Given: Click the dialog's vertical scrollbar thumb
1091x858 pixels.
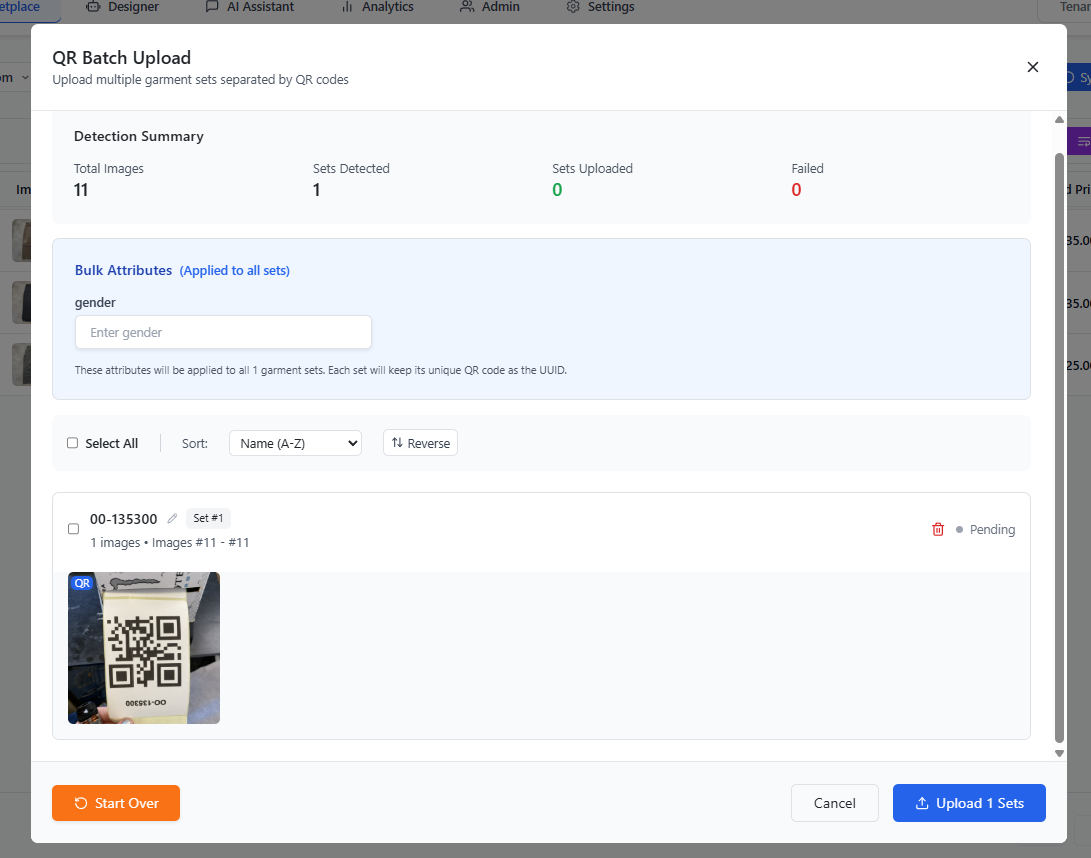Looking at the screenshot, I should [x=1059, y=448].
